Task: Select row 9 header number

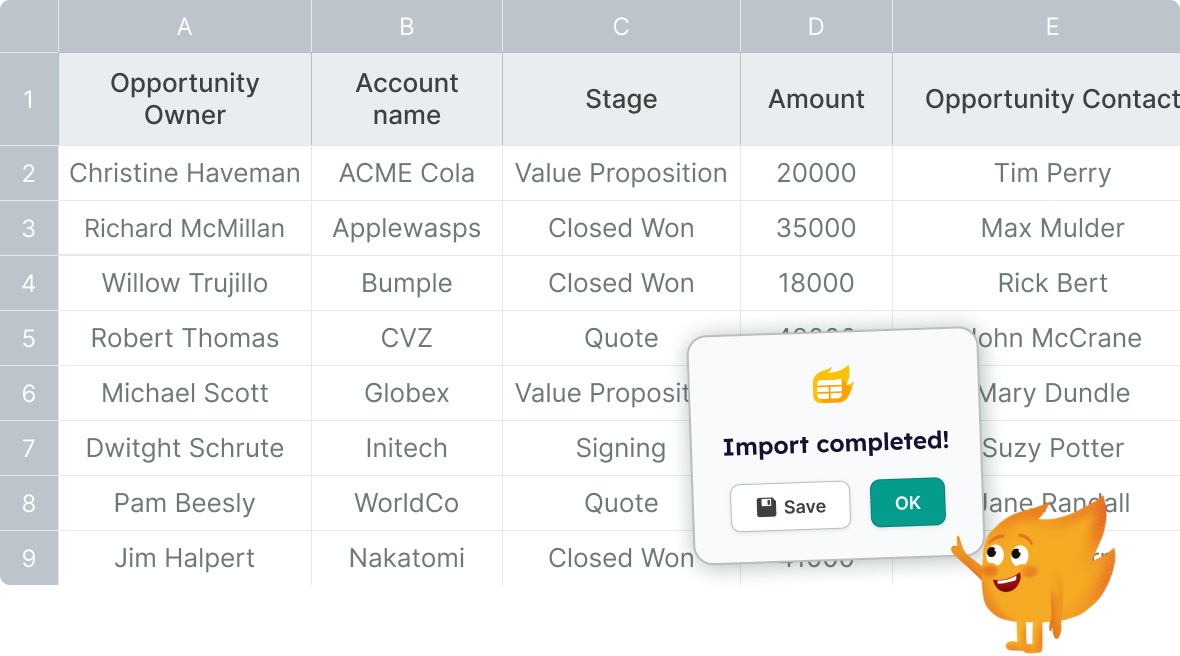Action: [29, 558]
